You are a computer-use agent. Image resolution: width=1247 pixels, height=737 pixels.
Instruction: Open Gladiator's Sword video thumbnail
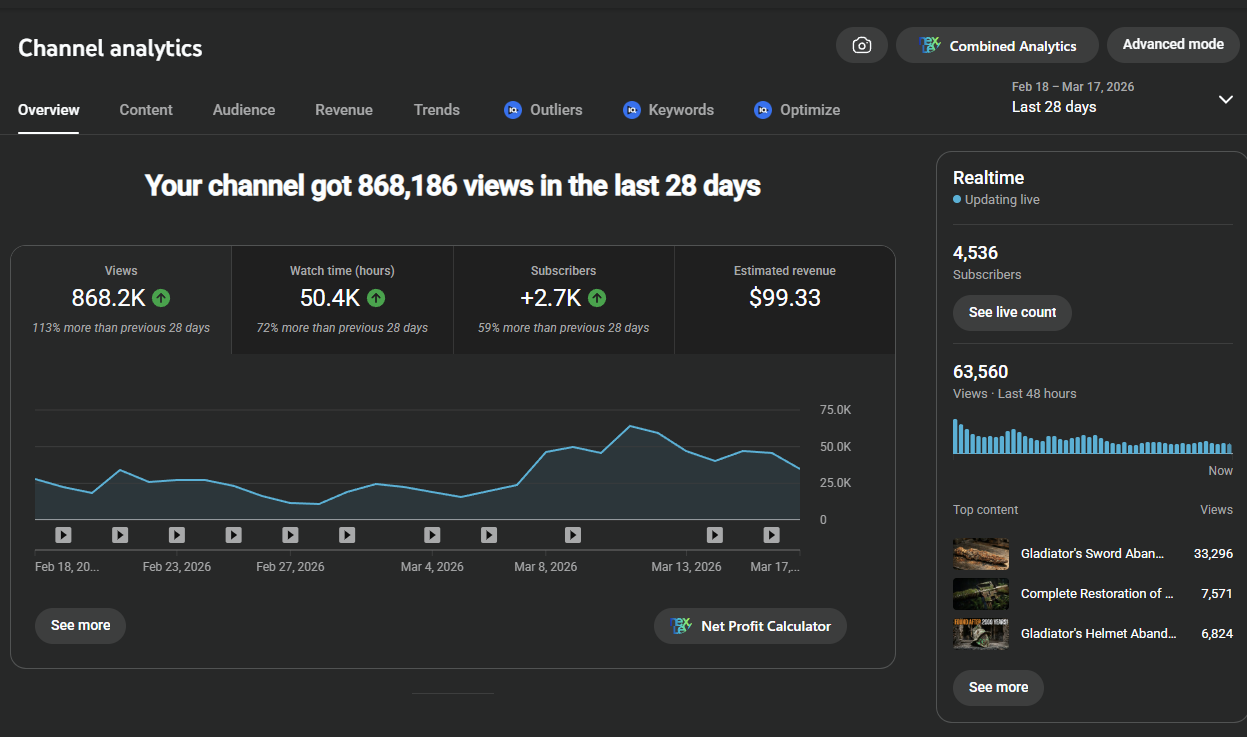coord(980,554)
